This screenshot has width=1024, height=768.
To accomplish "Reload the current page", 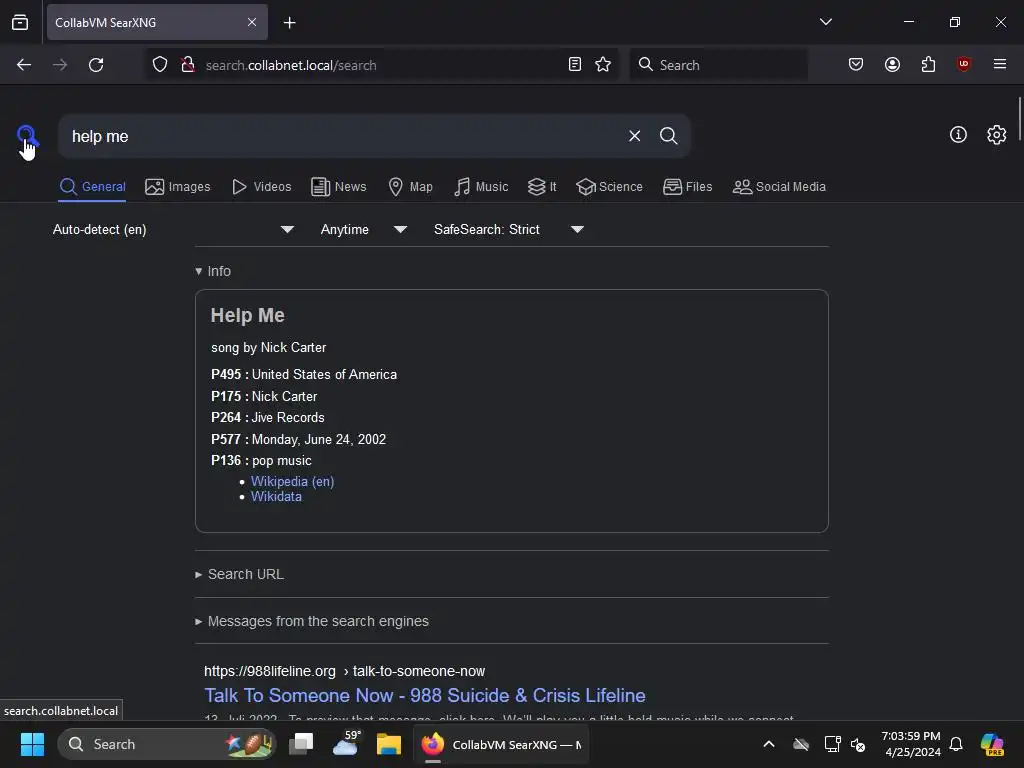I will point(96,65).
